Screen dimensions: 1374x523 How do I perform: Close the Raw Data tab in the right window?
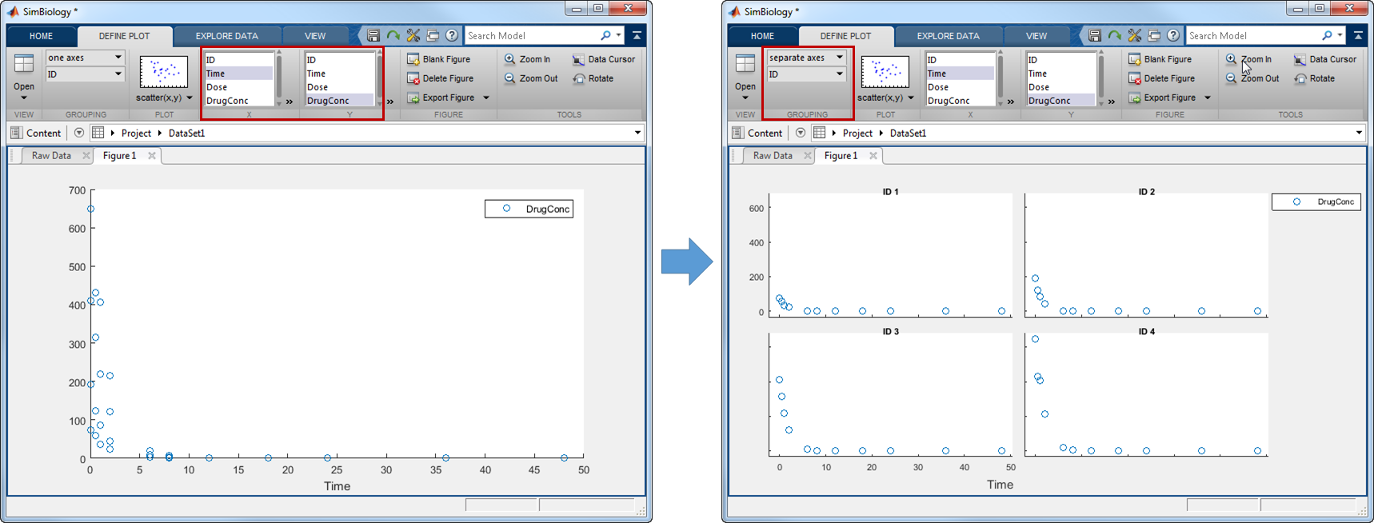pyautogui.click(x=806, y=156)
